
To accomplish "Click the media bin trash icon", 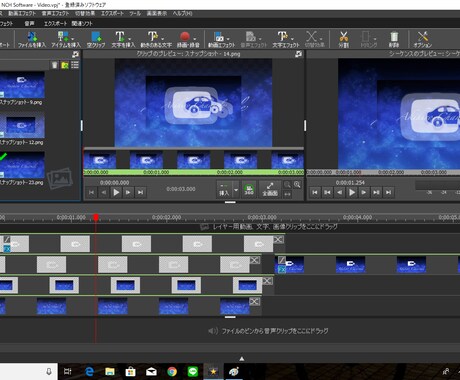I will pos(55,65).
